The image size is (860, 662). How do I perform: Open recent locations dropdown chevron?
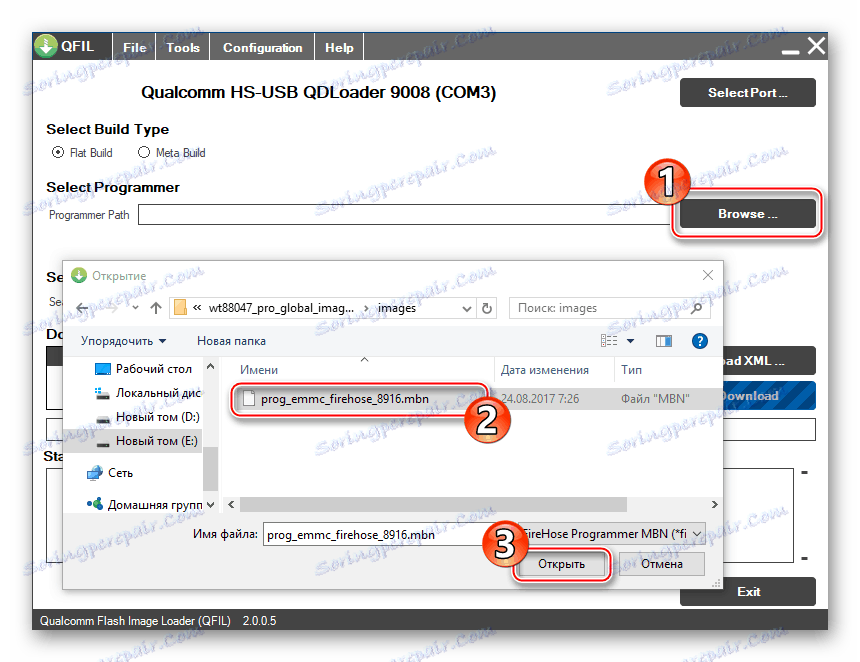coord(135,308)
